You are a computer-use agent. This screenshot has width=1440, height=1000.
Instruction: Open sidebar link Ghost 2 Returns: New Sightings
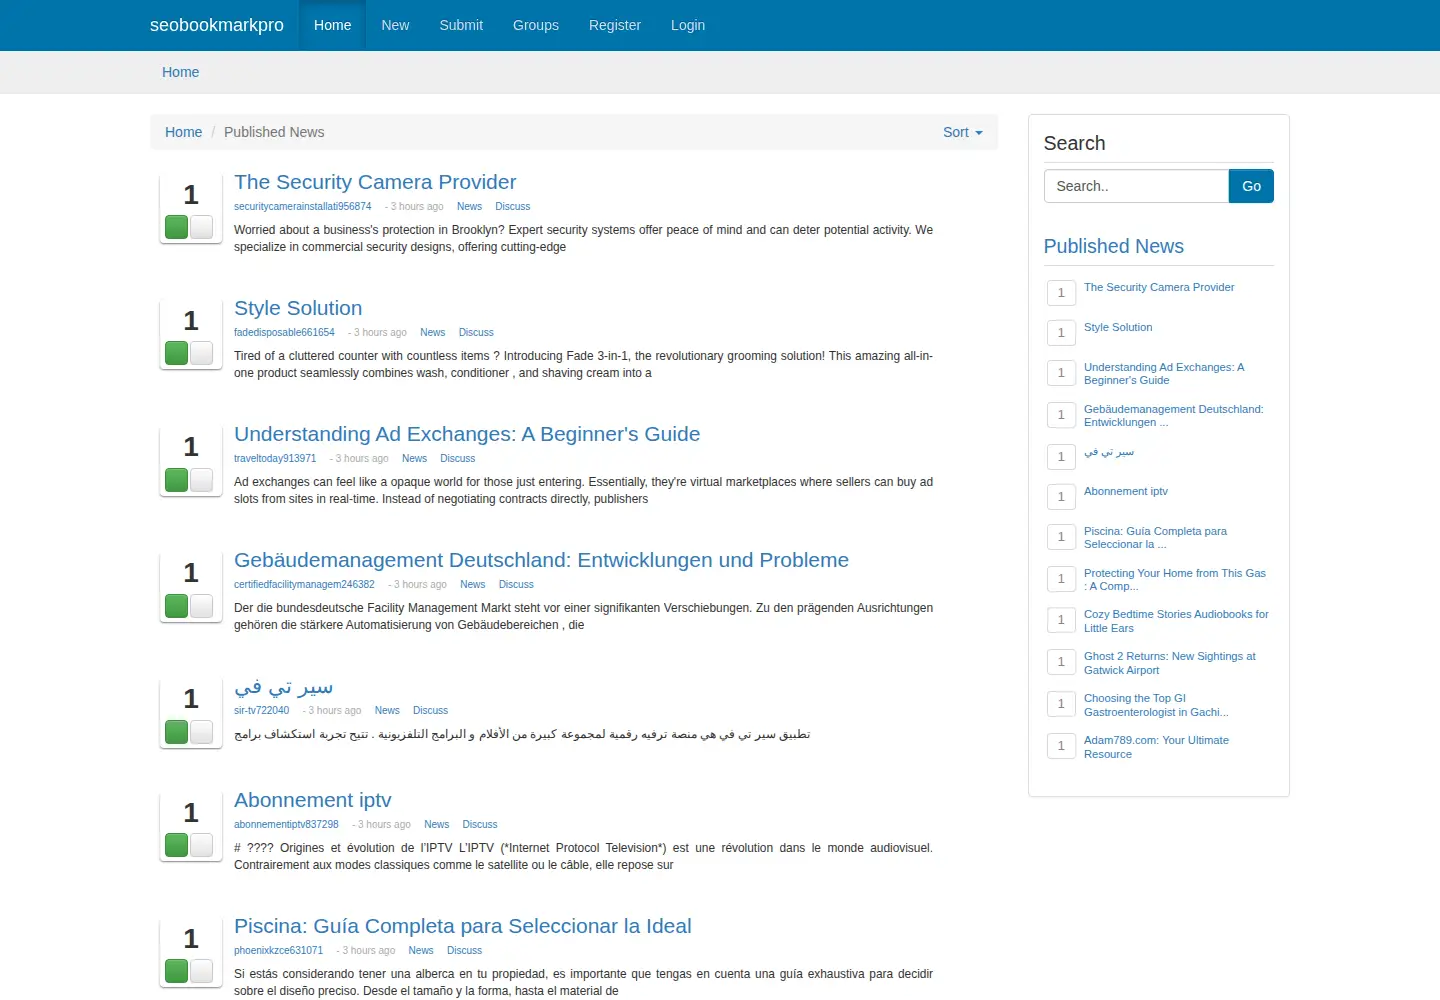click(1170, 663)
